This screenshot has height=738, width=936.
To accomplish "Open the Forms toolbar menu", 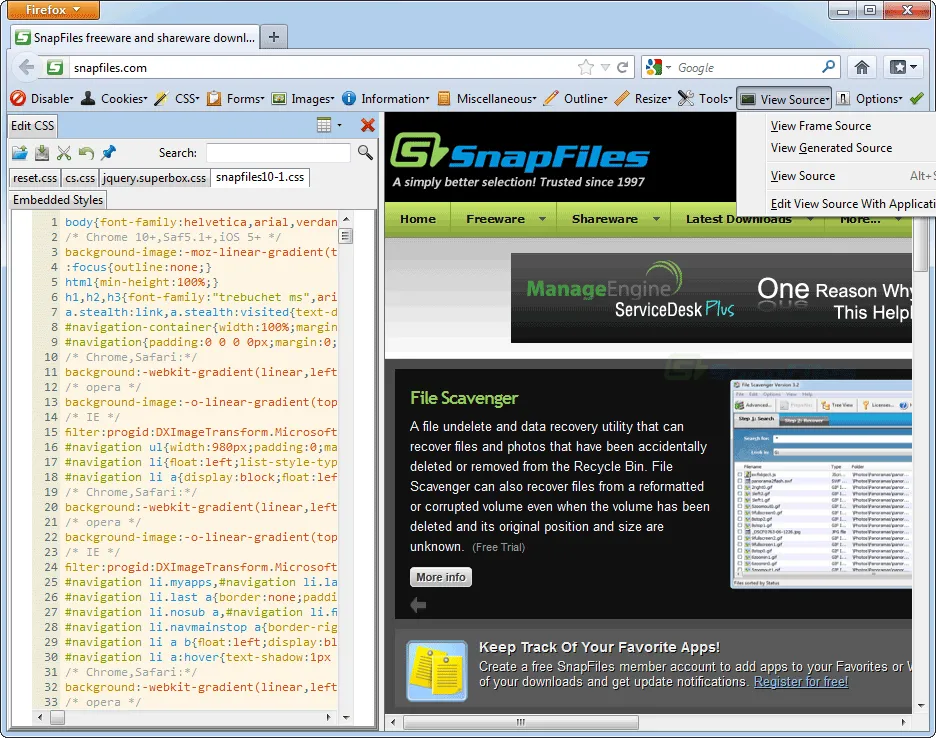I will coord(235,99).
